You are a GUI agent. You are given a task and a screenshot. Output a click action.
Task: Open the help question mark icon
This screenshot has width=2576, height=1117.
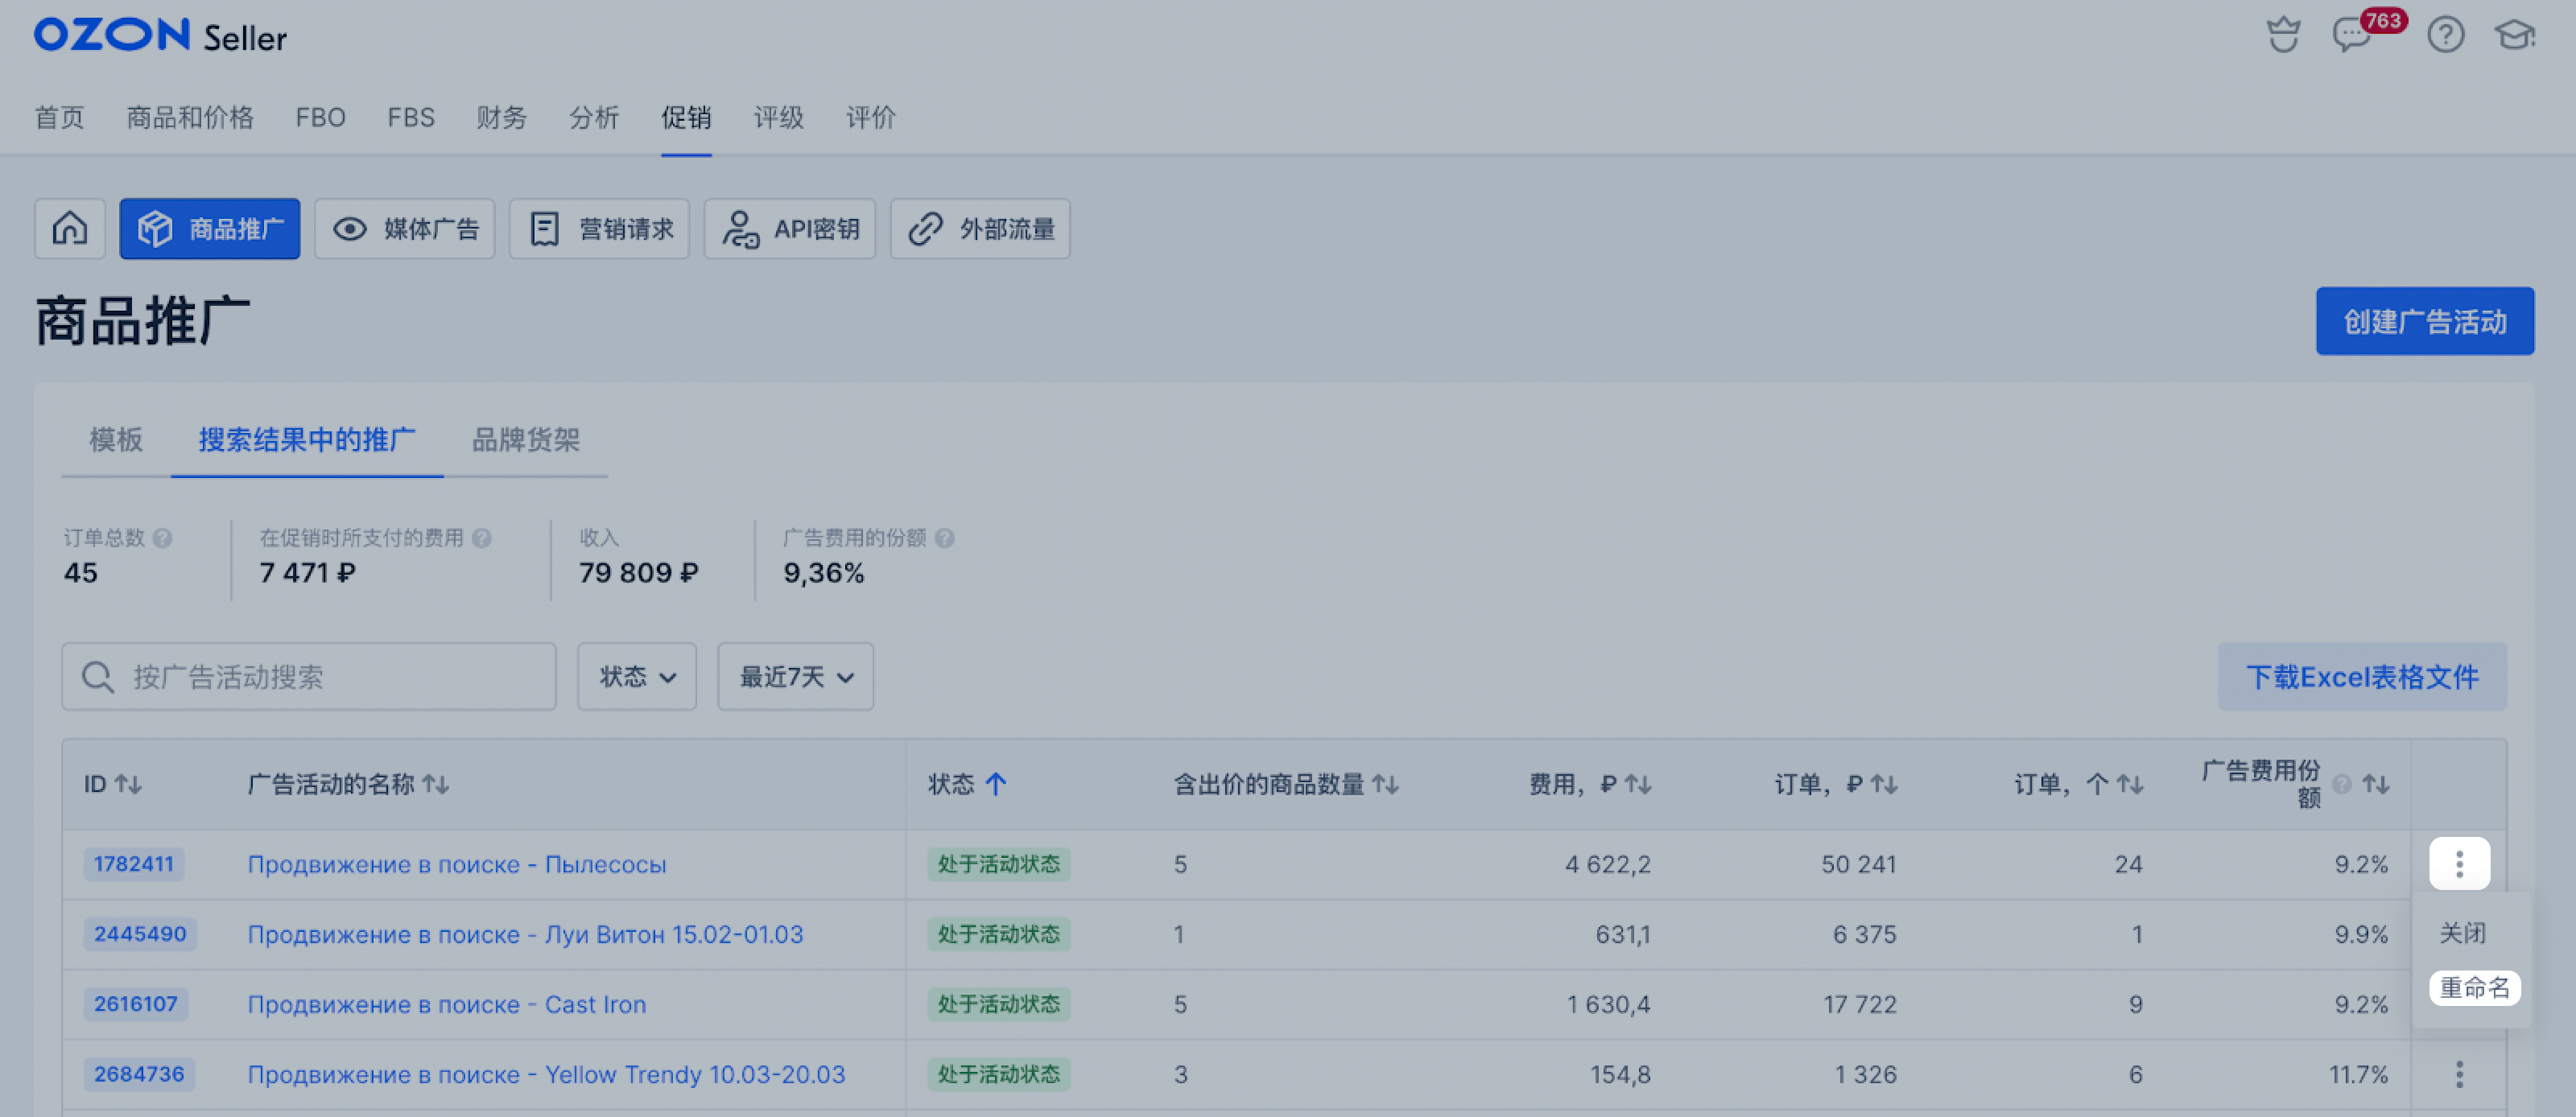click(2446, 35)
